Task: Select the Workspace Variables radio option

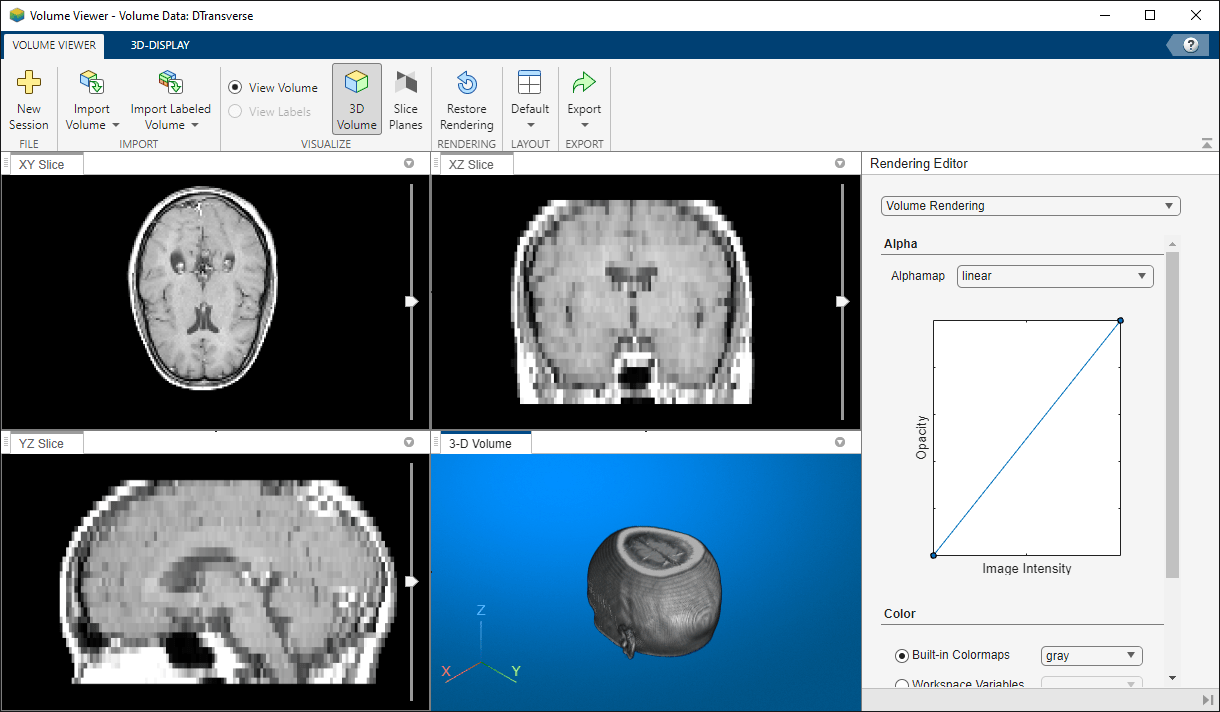Action: point(902,684)
